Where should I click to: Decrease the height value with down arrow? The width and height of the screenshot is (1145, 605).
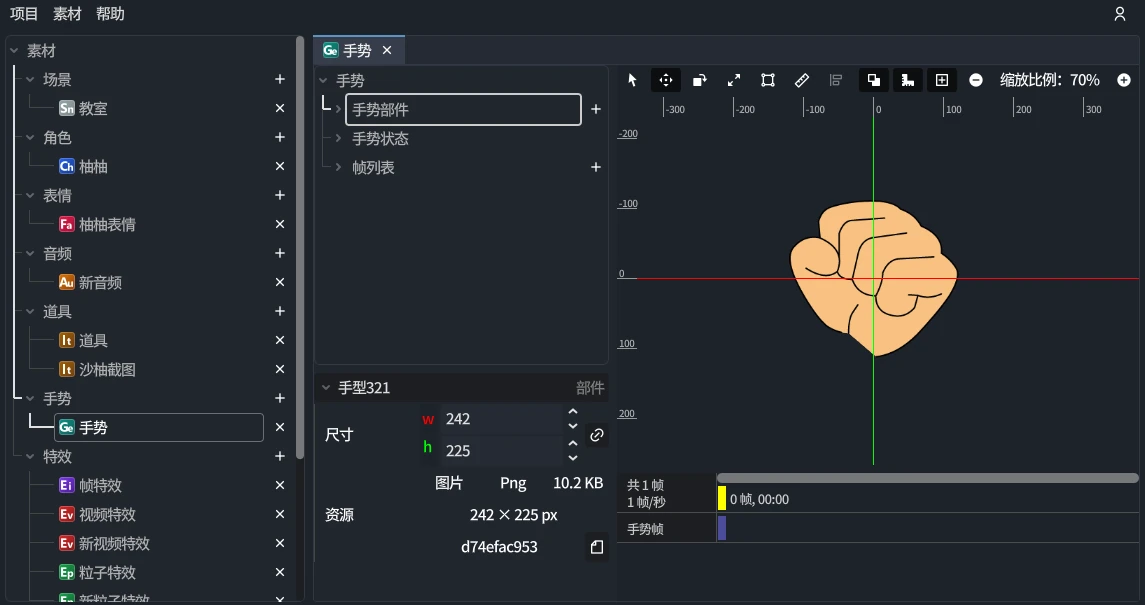coord(572,458)
